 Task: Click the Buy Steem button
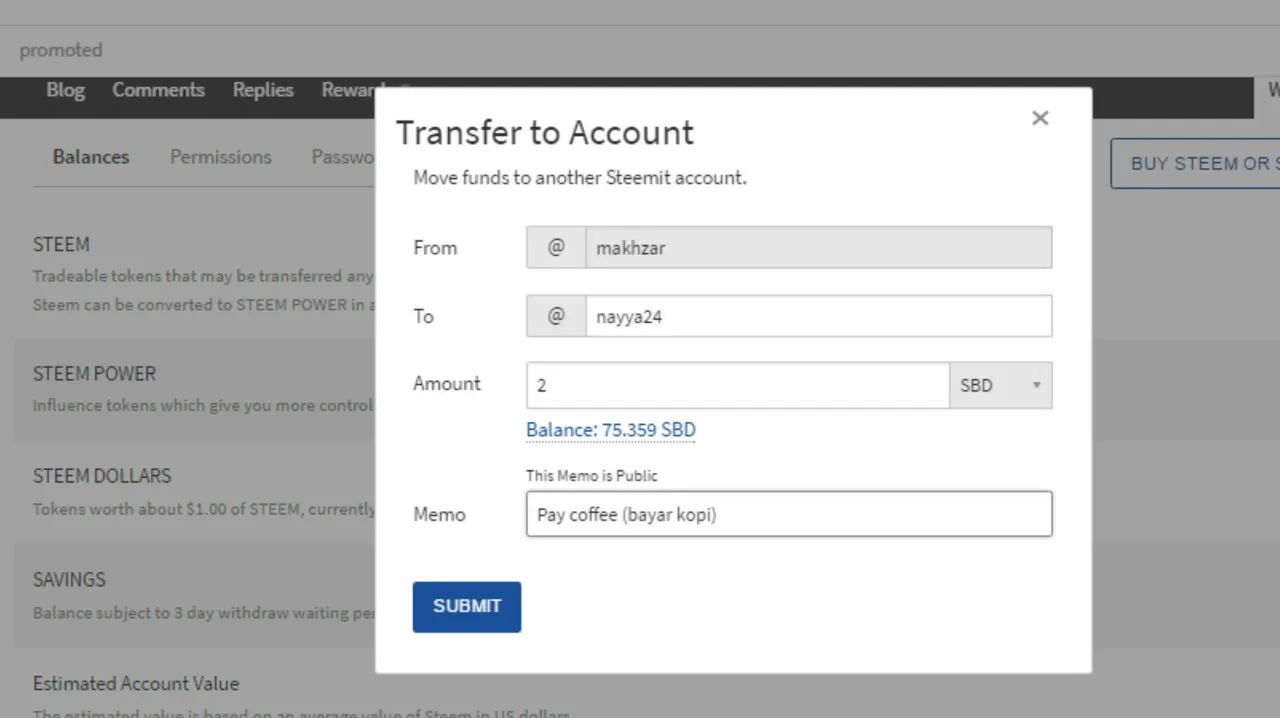[1196, 163]
